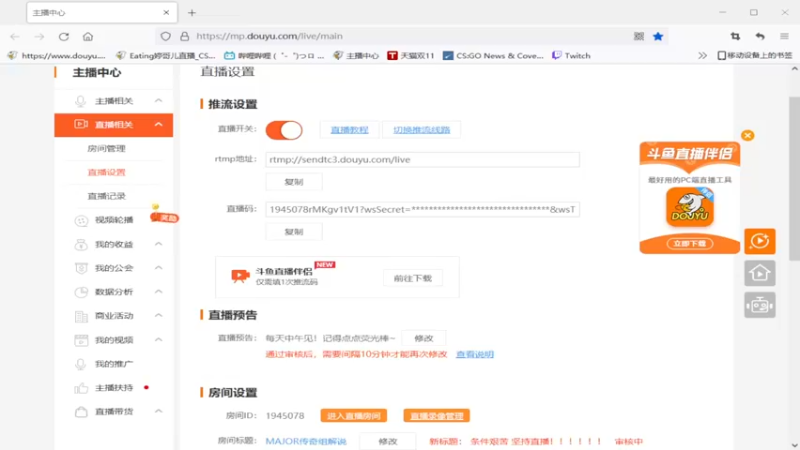Close the 斗鱼直播伴侣 floating ad

coord(747,135)
